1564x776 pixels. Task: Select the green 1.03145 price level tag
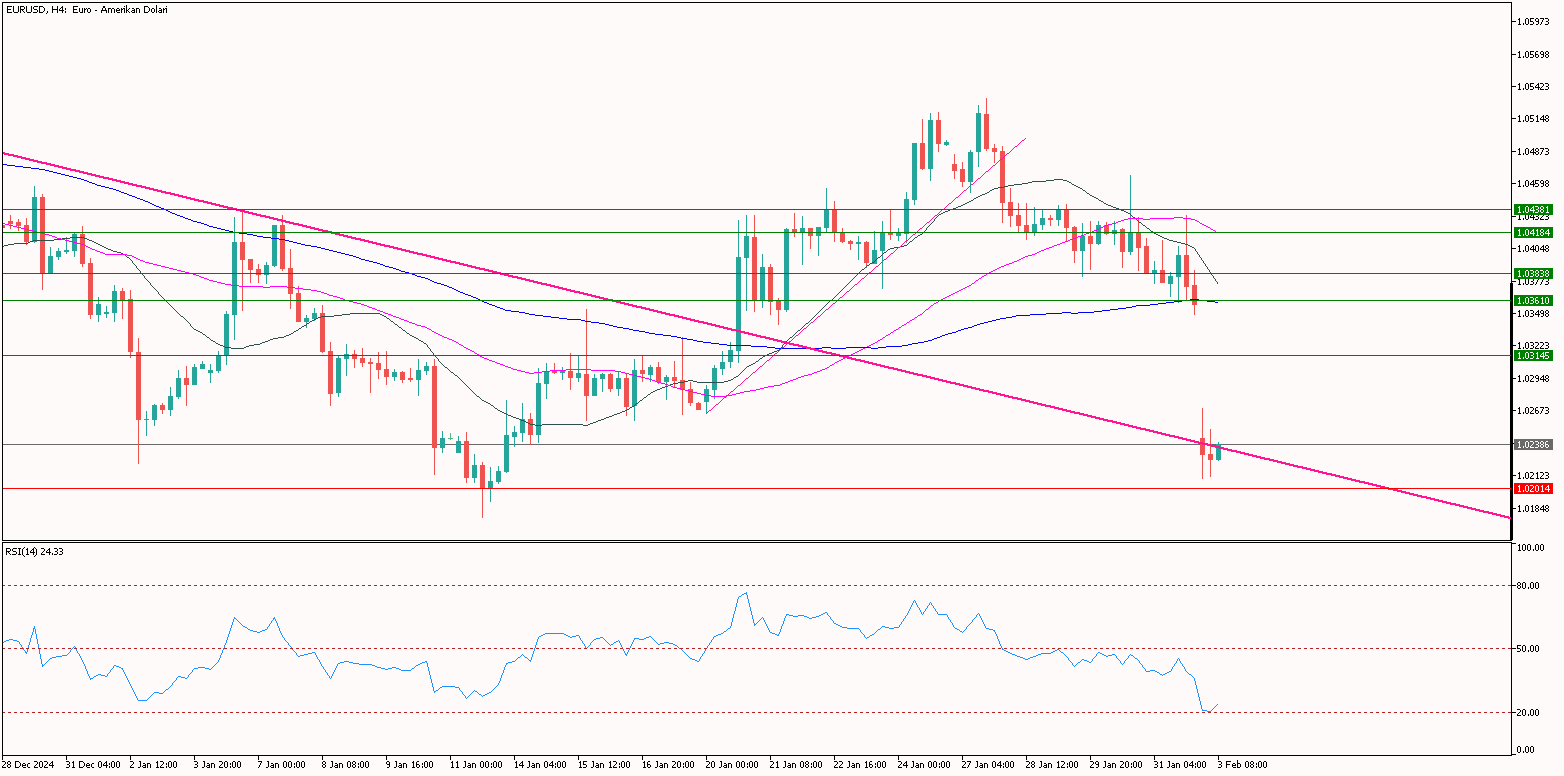click(x=1533, y=355)
